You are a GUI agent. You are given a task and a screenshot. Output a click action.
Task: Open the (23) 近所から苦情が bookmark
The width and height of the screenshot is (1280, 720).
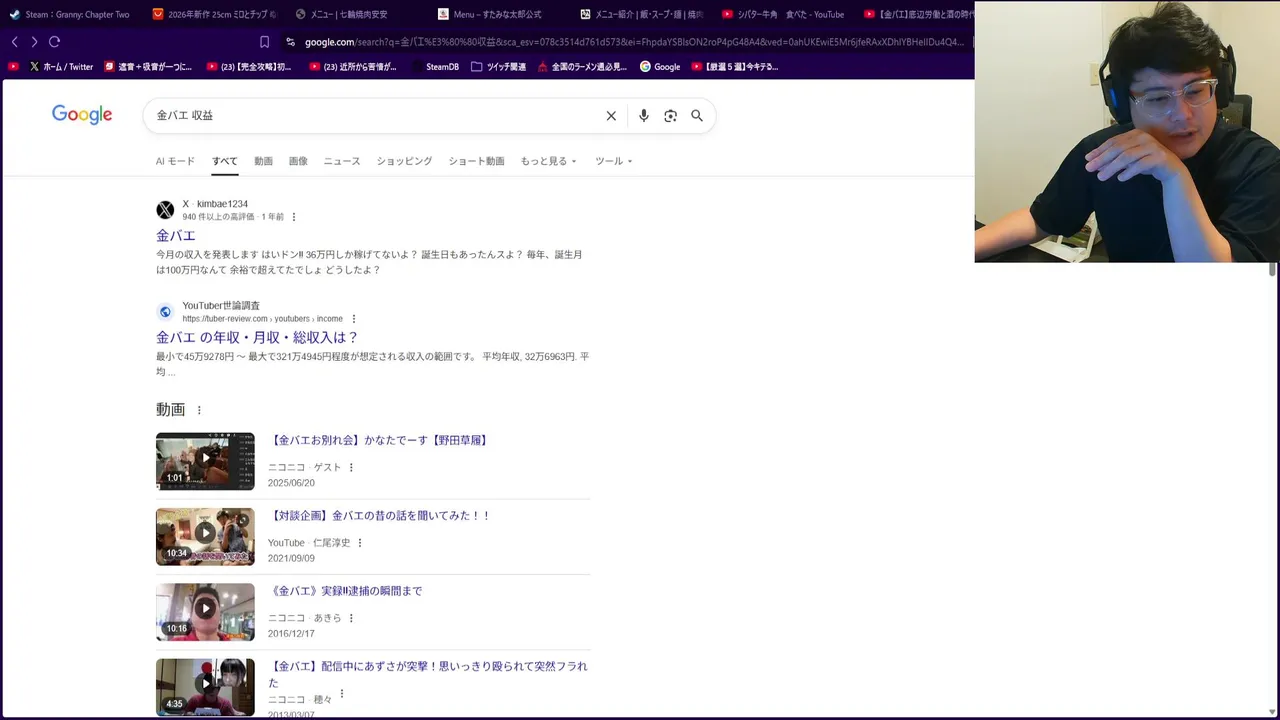coord(353,67)
